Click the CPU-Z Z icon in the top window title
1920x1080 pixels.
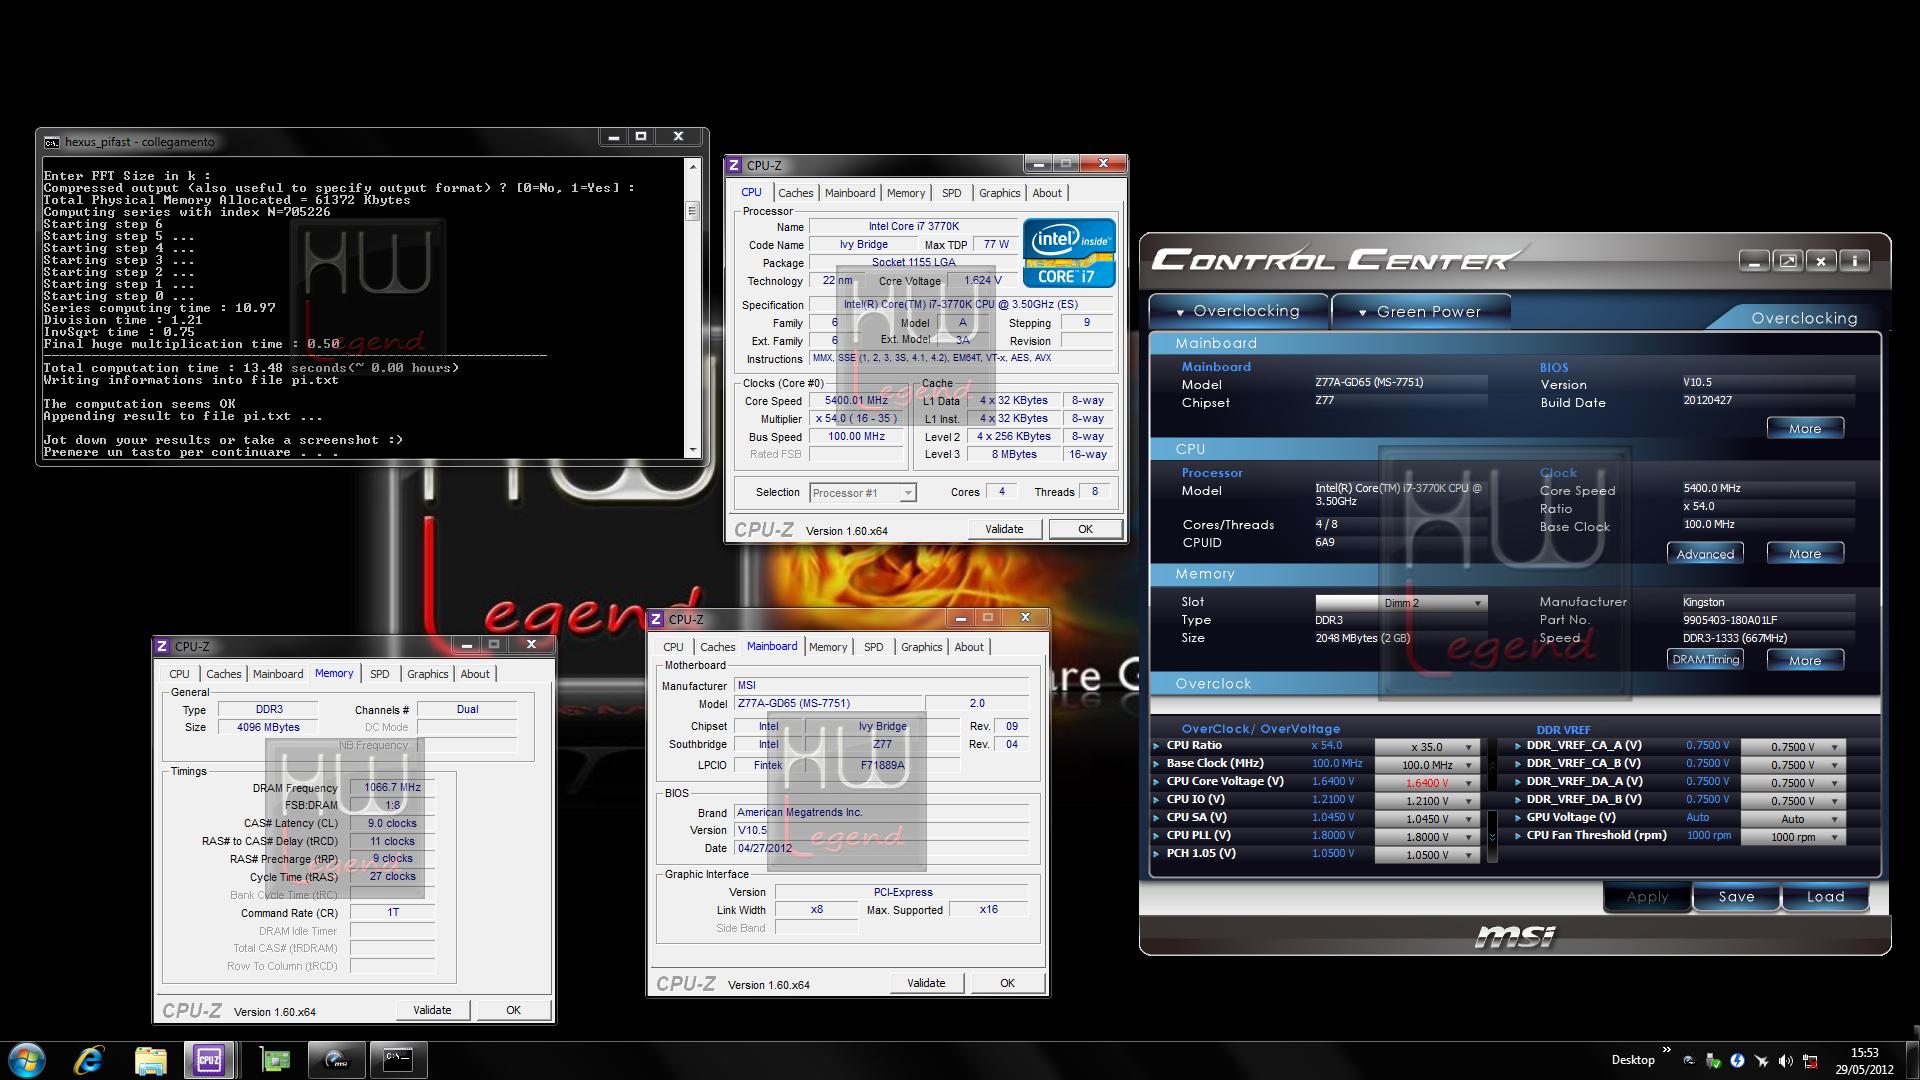[x=734, y=165]
